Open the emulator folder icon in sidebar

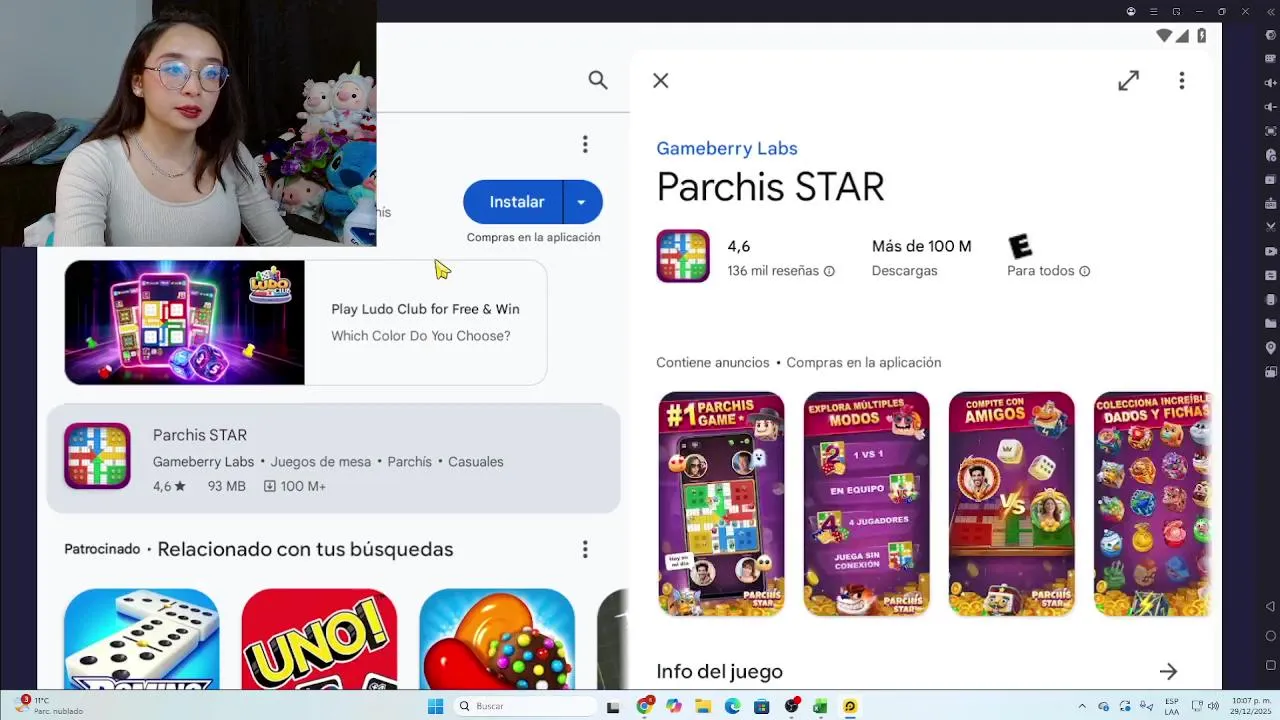(x=1271, y=323)
